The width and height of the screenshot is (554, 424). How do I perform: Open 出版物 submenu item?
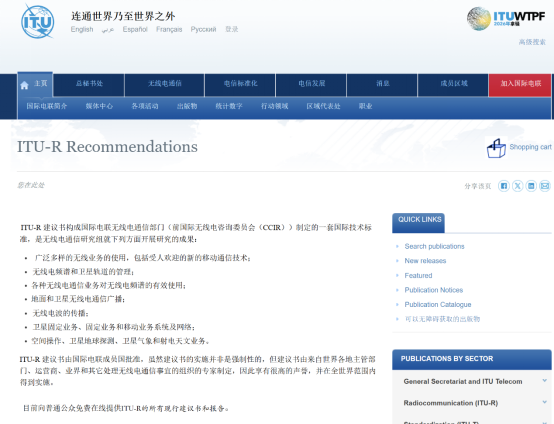pos(187,106)
